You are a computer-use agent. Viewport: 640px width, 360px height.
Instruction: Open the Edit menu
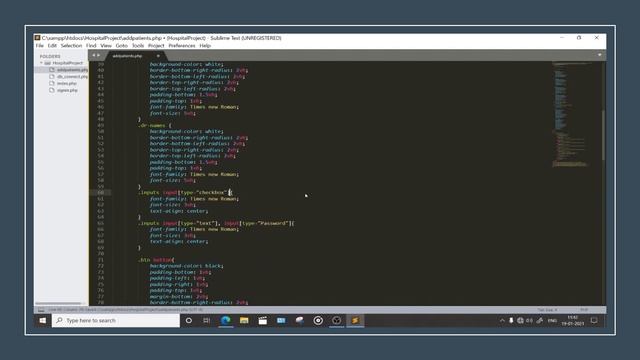tap(52, 46)
